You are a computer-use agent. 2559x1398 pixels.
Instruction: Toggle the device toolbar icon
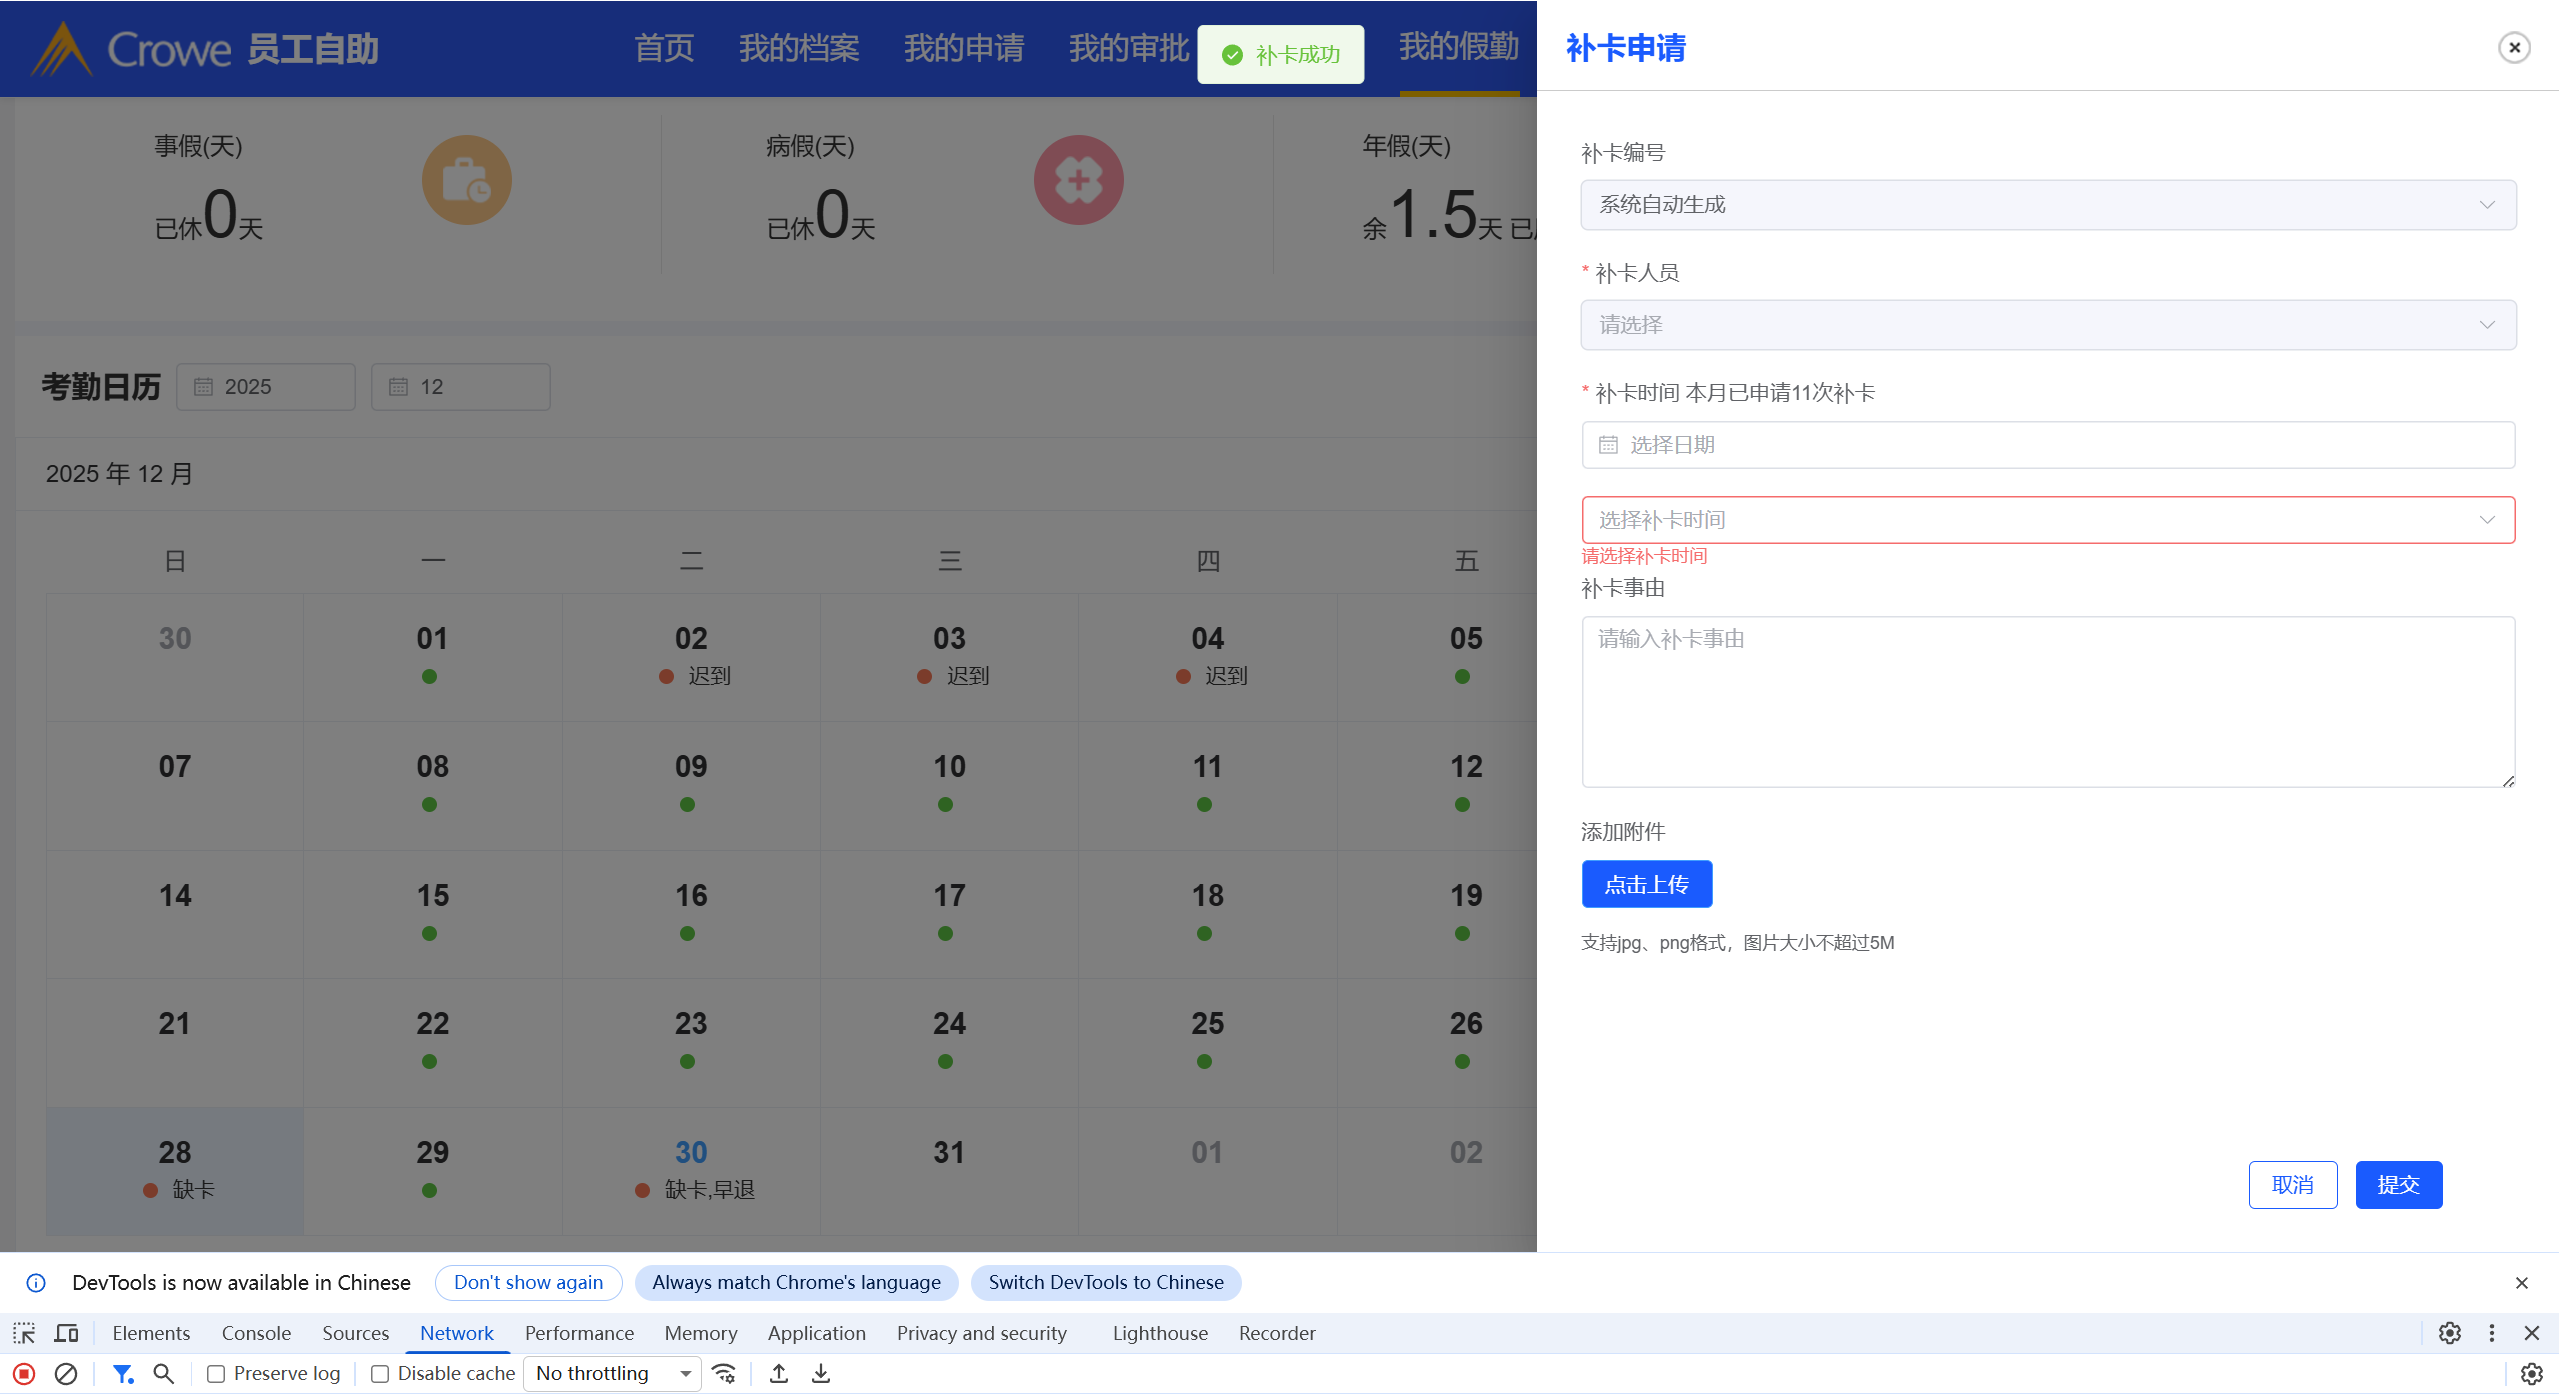tap(67, 1333)
